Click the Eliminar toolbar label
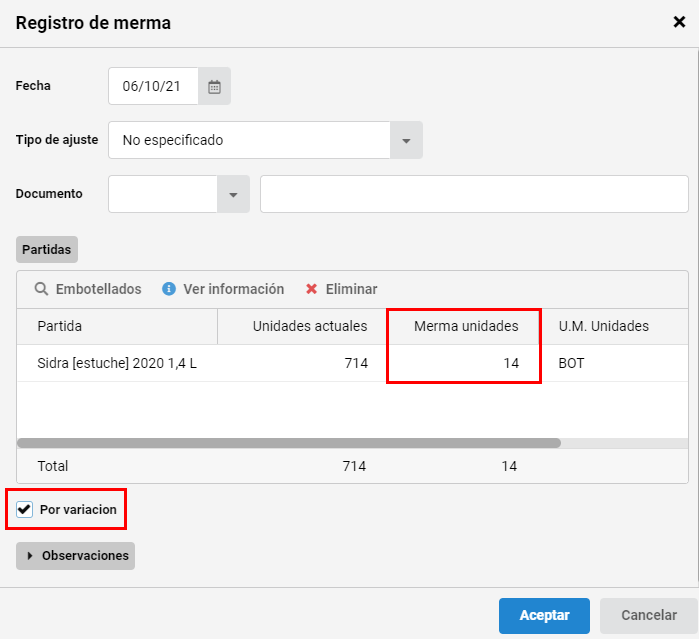Screen dimensions: 699x639 click(x=351, y=289)
